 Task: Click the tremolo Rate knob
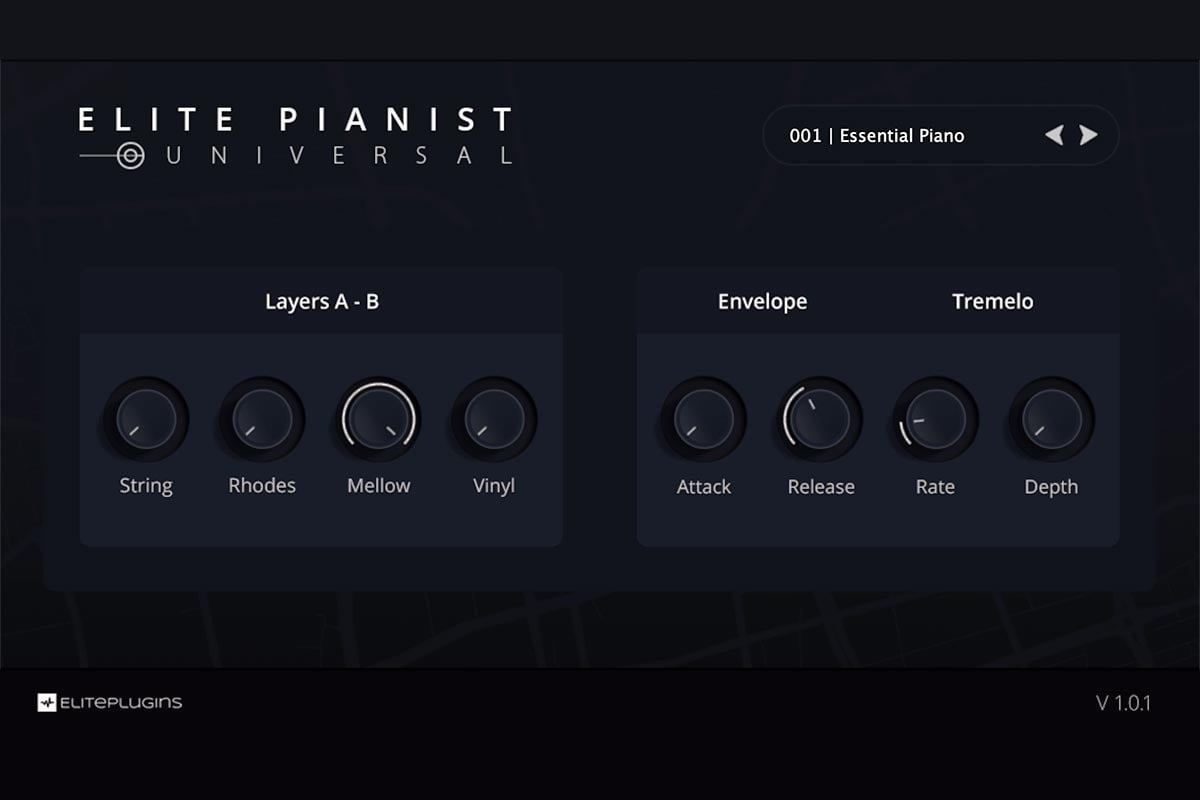click(x=936, y=419)
